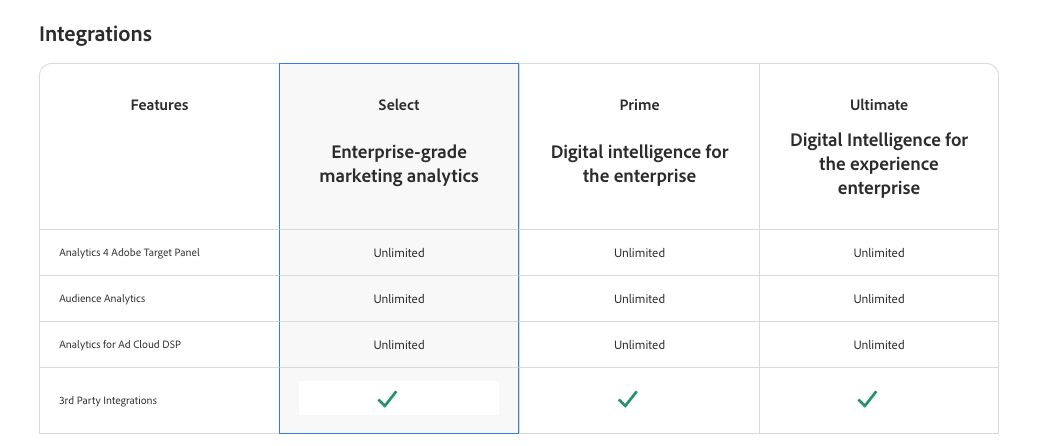The width and height of the screenshot is (1041, 446).
Task: Click the Analytics for Ad Cloud DSP label
Action: pyautogui.click(x=120, y=345)
